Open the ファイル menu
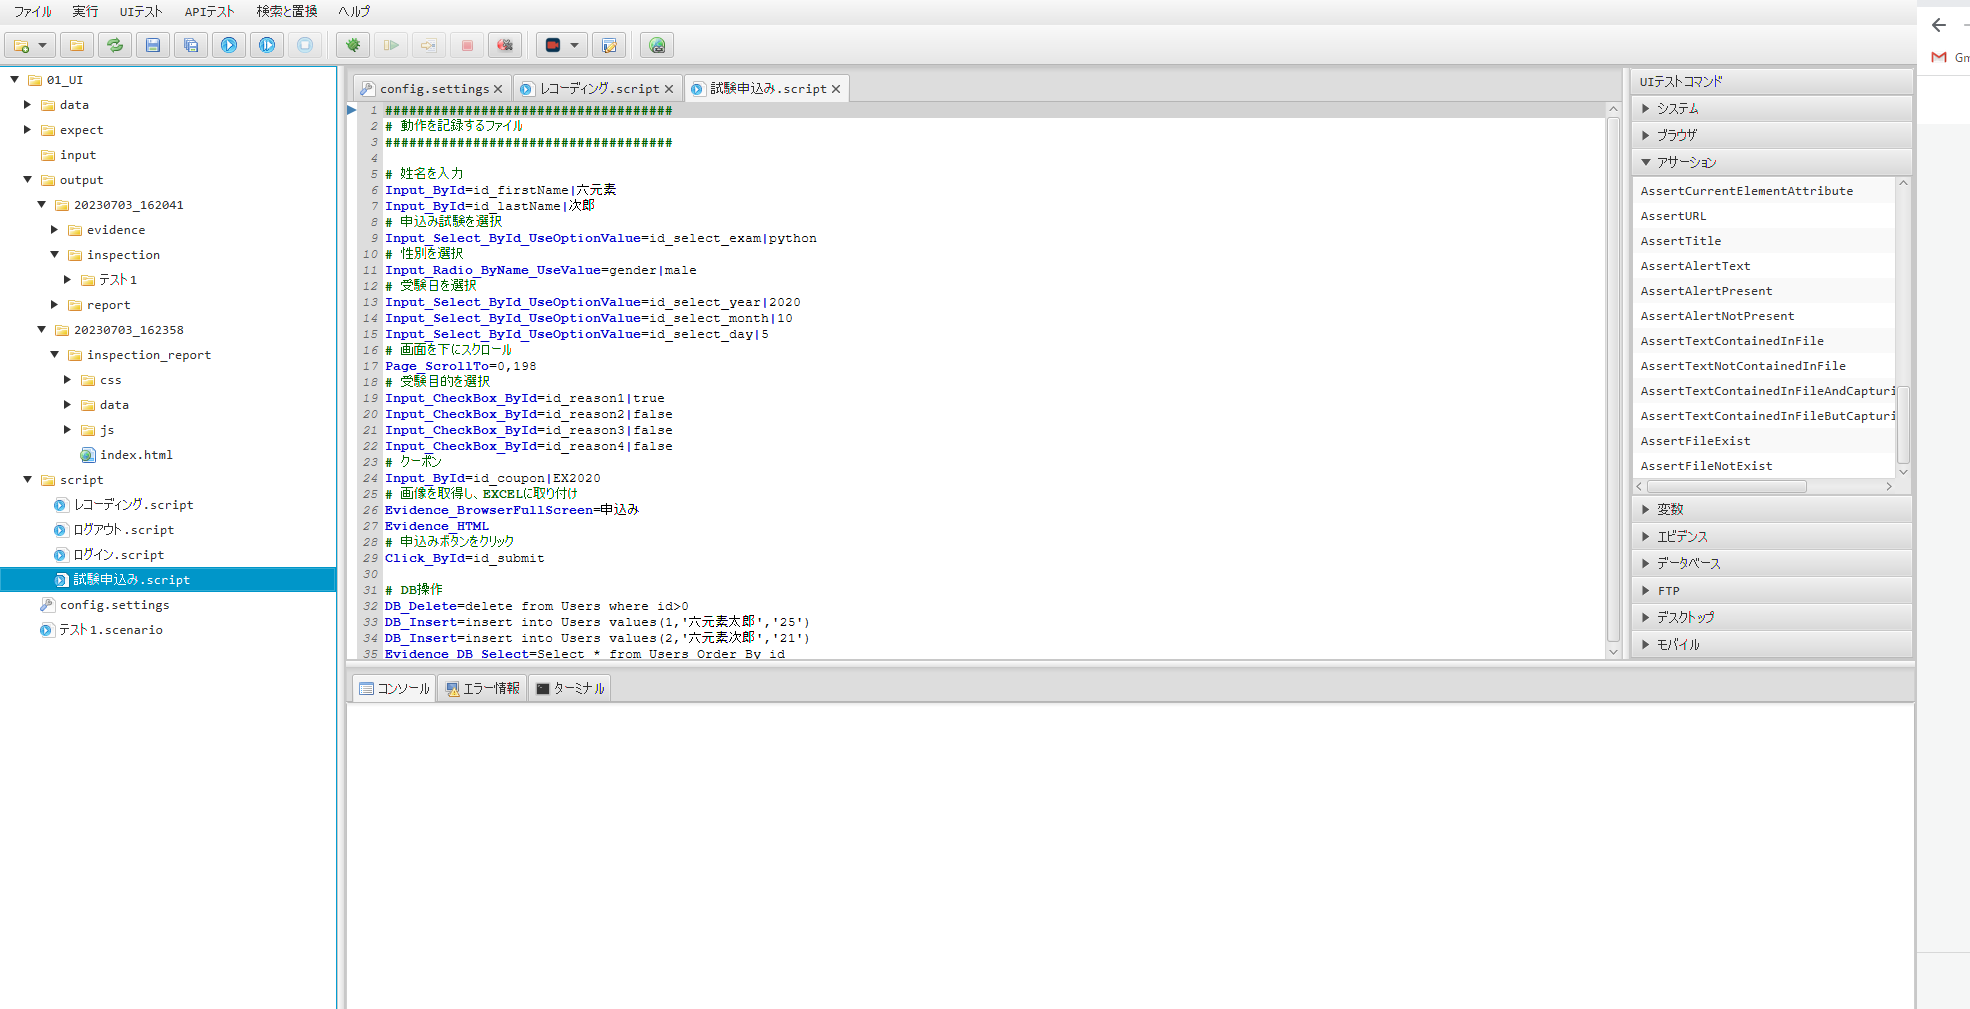 33,11
